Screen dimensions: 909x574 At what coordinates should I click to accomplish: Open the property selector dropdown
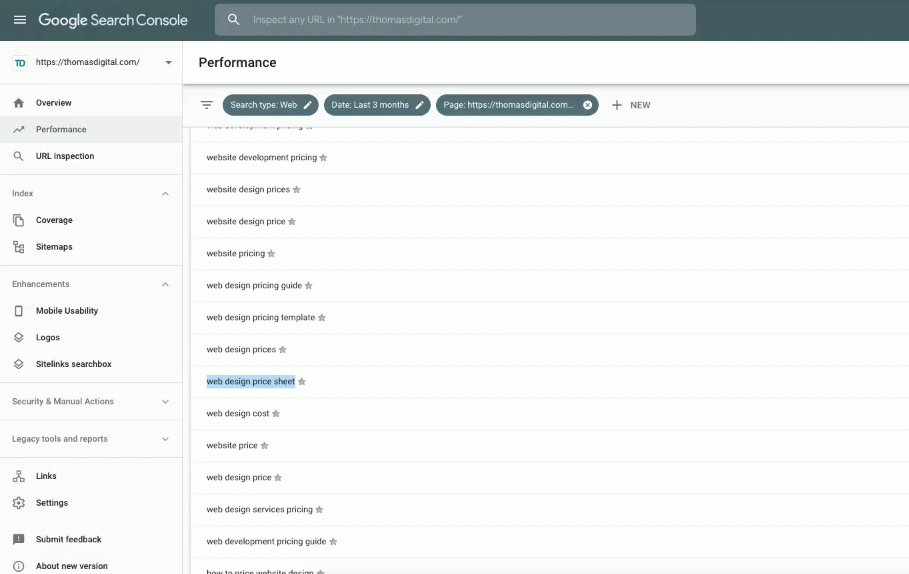click(x=168, y=62)
